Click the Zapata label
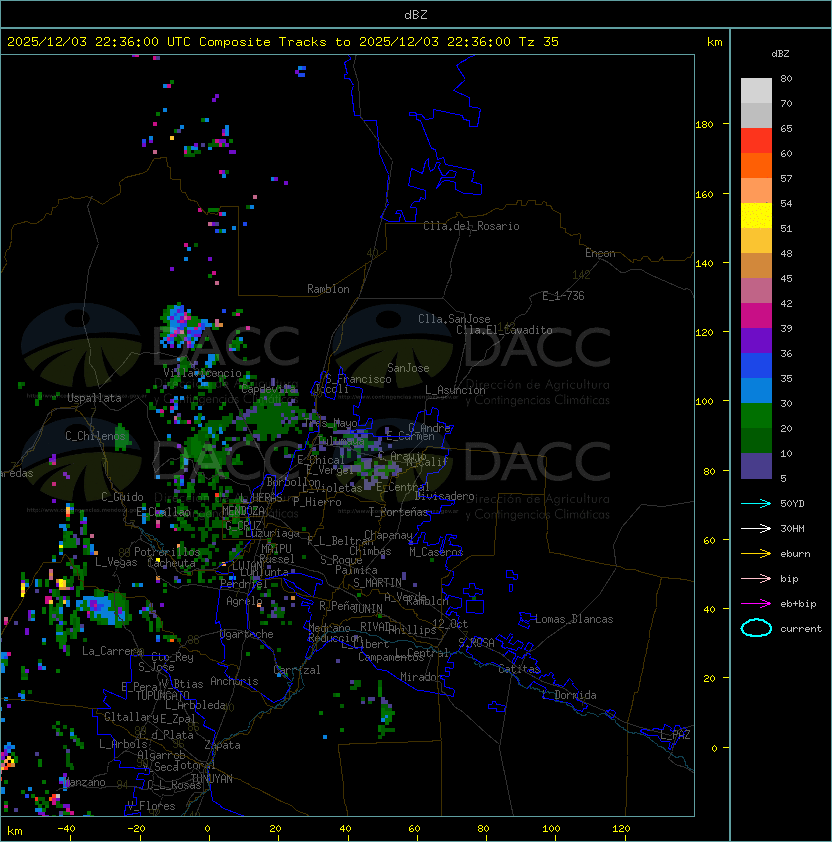The image size is (832, 842). 222,745
